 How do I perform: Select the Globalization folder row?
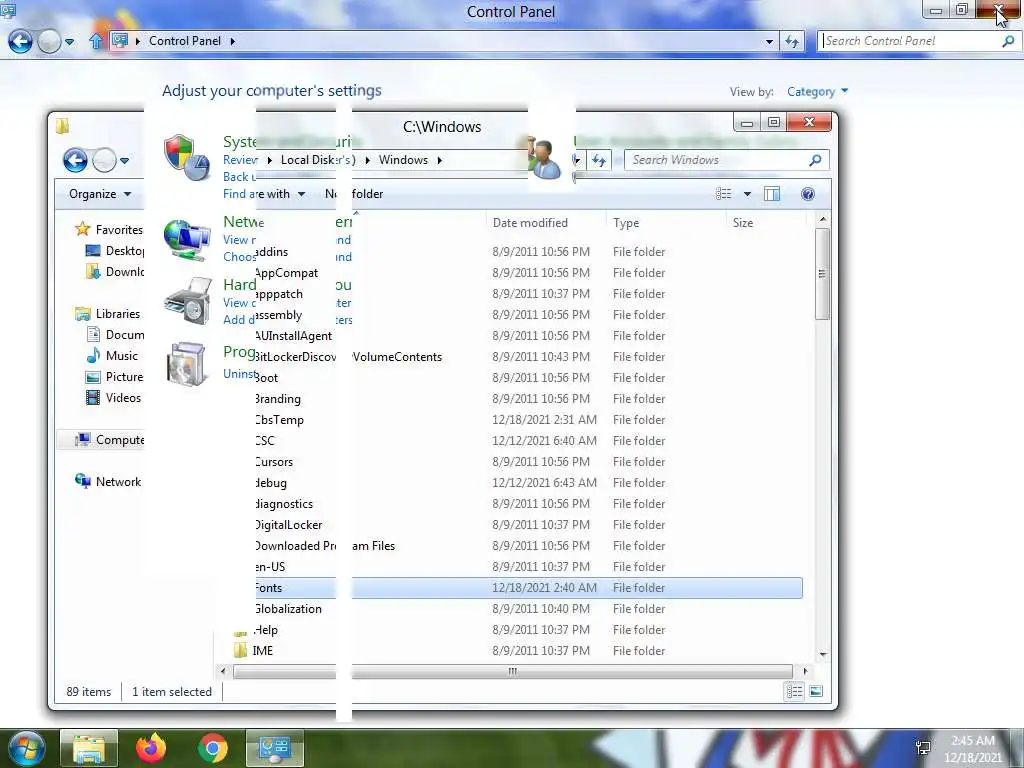click(528, 609)
